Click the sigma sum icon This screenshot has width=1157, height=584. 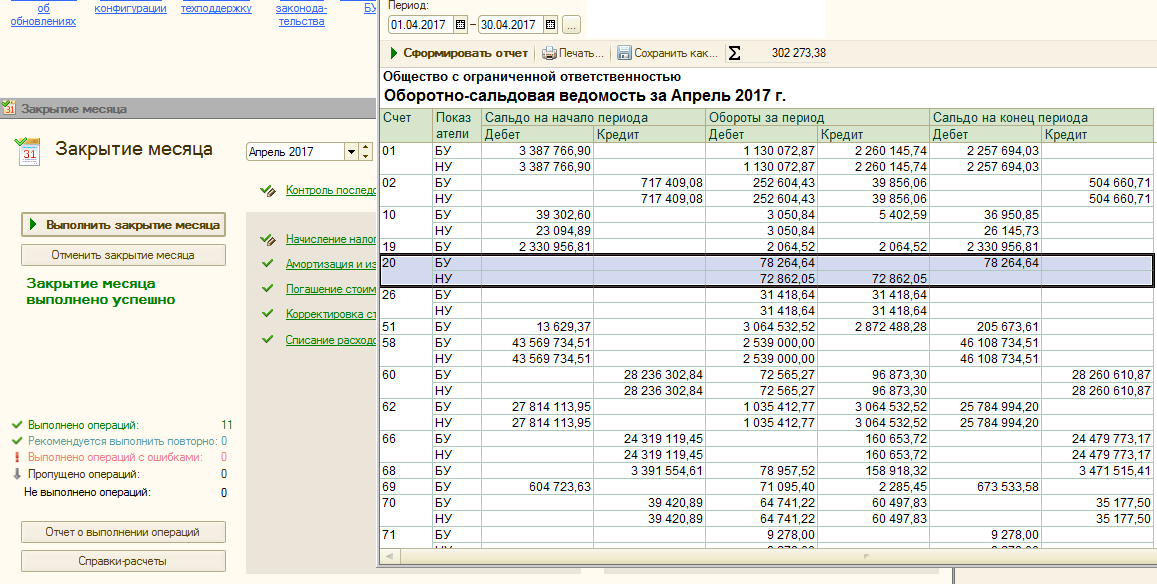pos(735,53)
